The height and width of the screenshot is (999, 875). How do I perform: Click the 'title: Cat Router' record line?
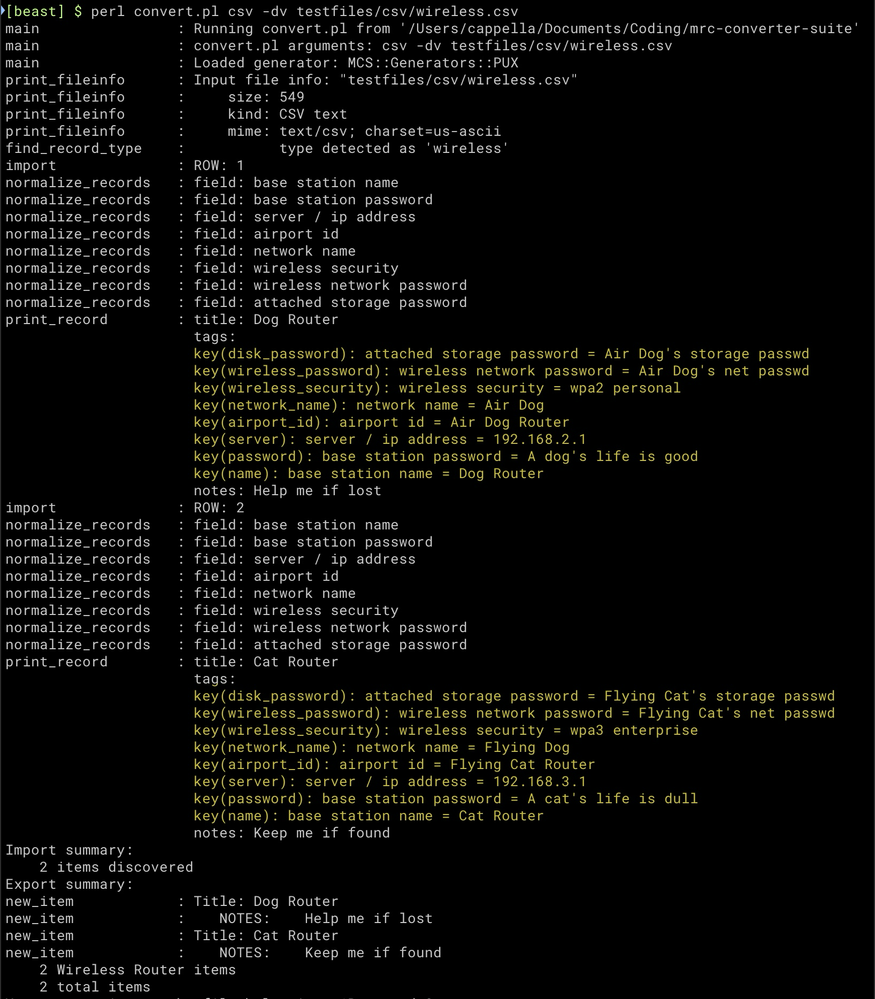[x=266, y=662]
